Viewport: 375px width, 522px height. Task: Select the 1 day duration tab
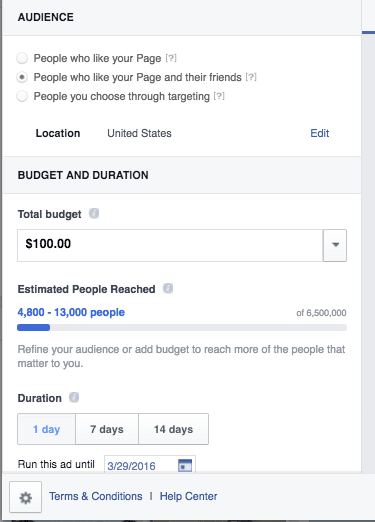click(46, 429)
